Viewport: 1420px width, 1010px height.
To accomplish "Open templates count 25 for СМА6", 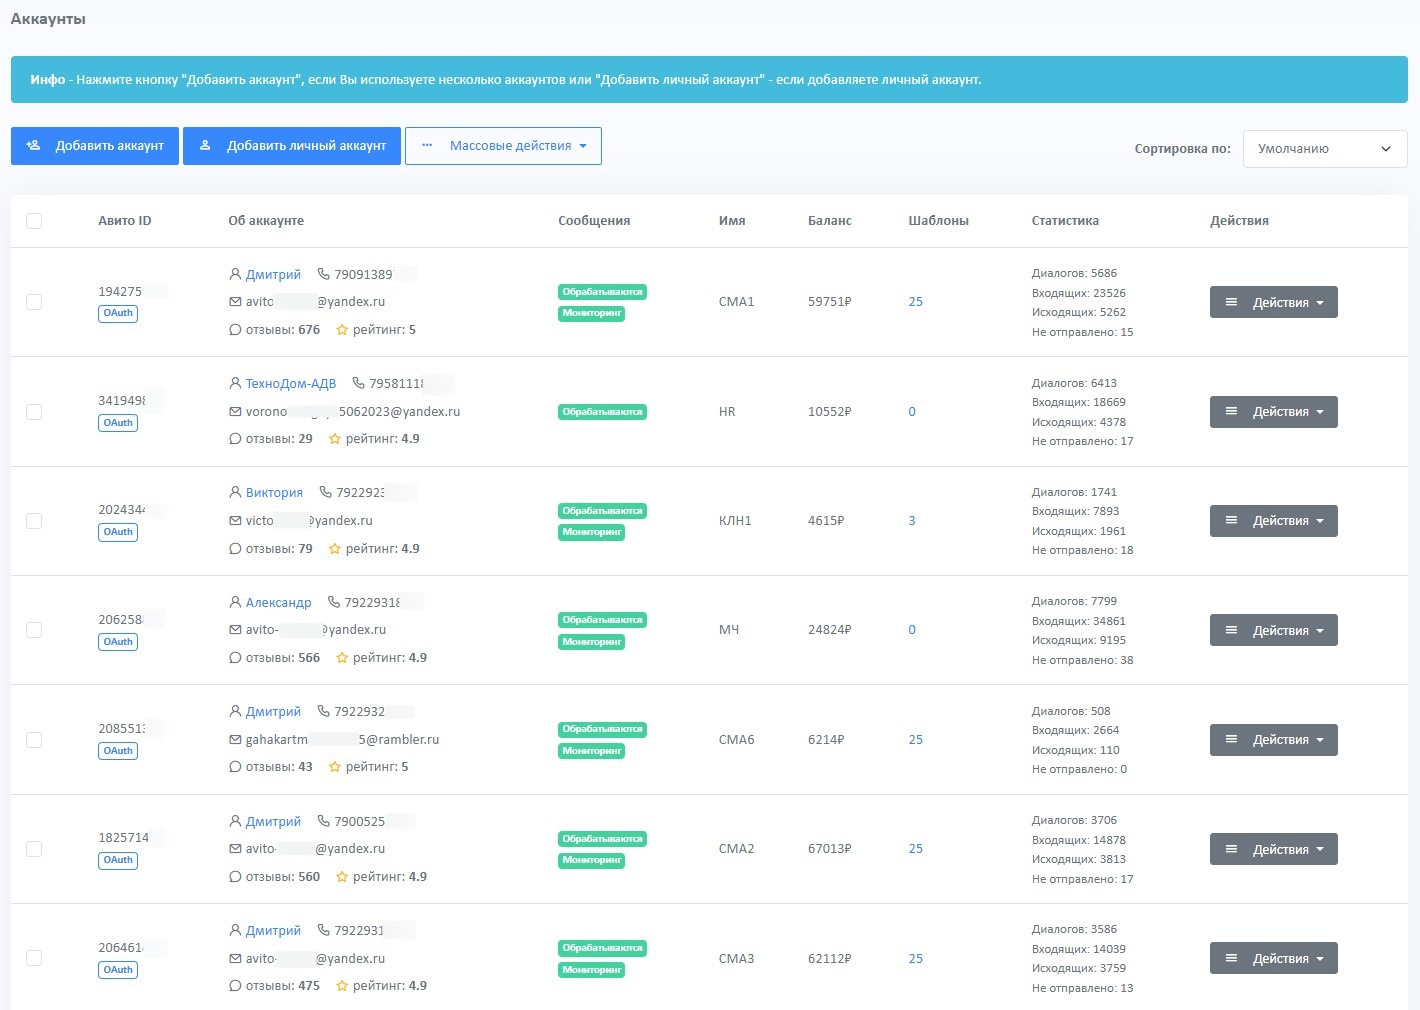I will 915,740.
